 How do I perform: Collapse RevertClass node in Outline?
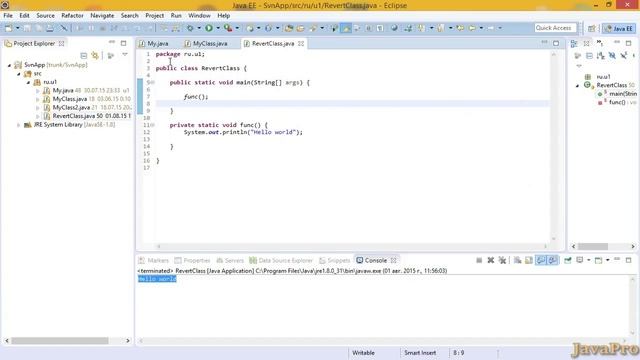[578, 86]
